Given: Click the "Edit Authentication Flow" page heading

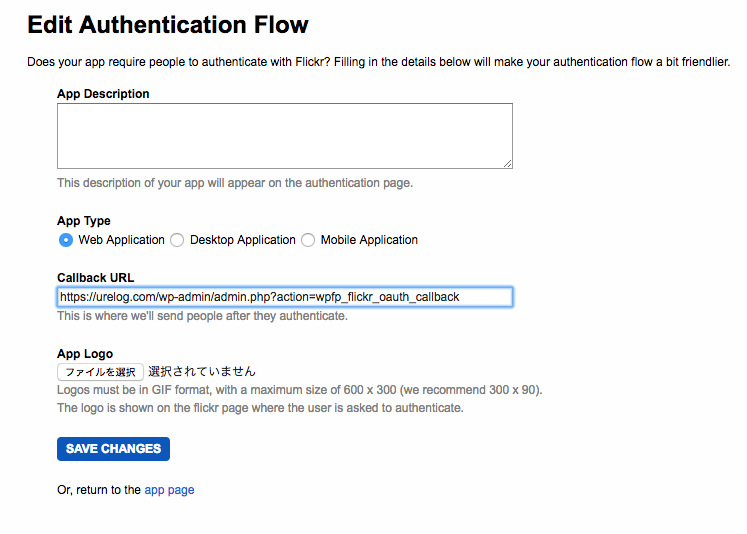Looking at the screenshot, I should tap(168, 25).
